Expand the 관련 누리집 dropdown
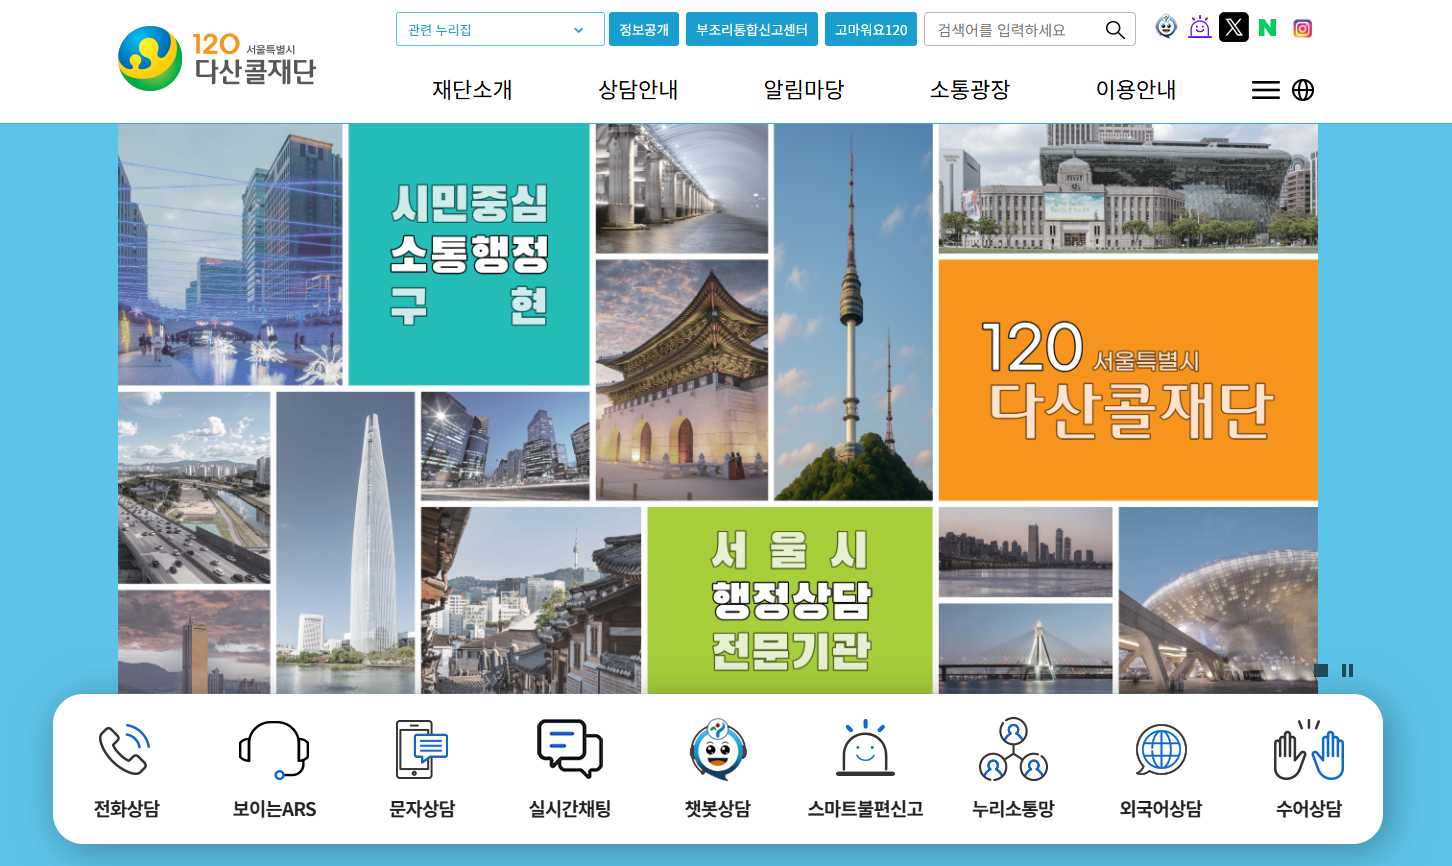This screenshot has width=1452, height=866. click(499, 29)
